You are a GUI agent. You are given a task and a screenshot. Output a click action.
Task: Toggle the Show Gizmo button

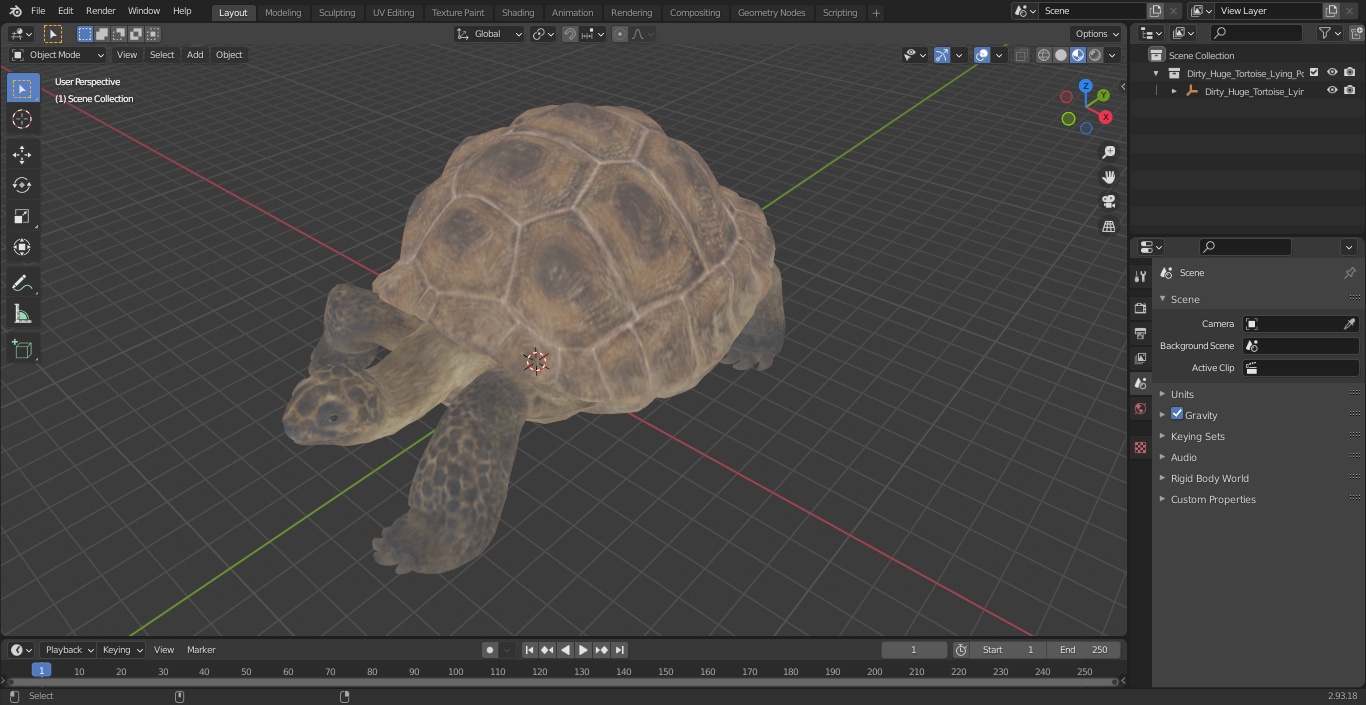[941, 55]
